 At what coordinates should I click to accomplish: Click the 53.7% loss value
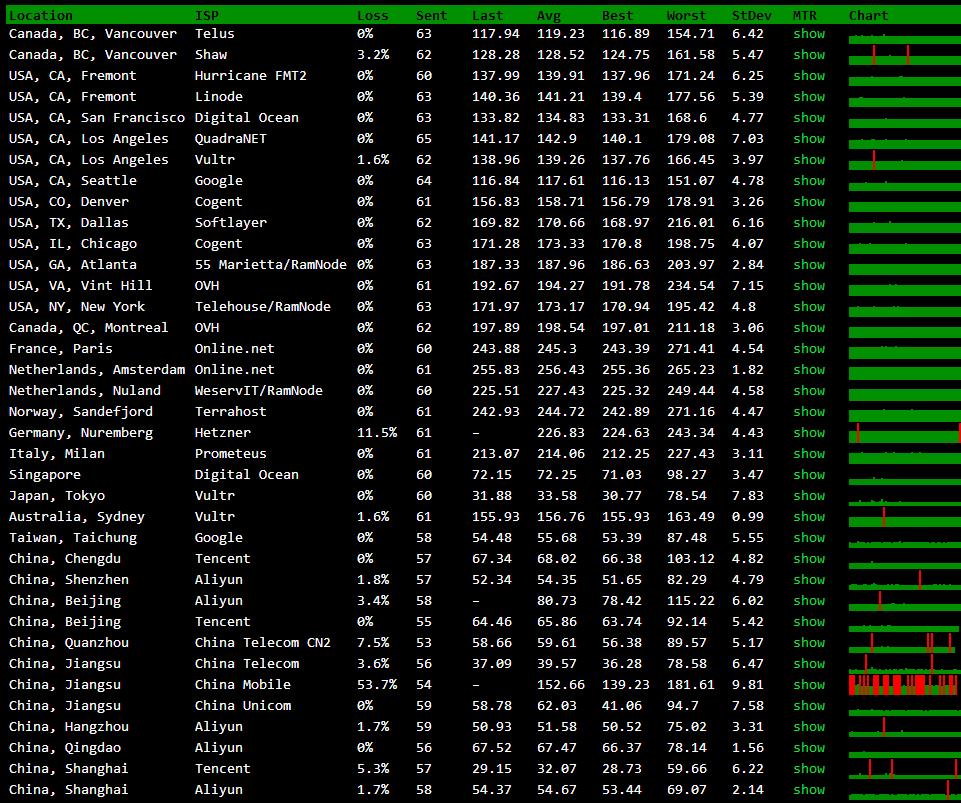pos(377,685)
